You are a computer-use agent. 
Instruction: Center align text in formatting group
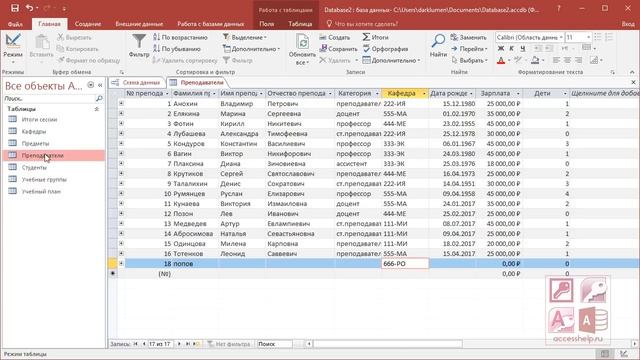click(567, 60)
